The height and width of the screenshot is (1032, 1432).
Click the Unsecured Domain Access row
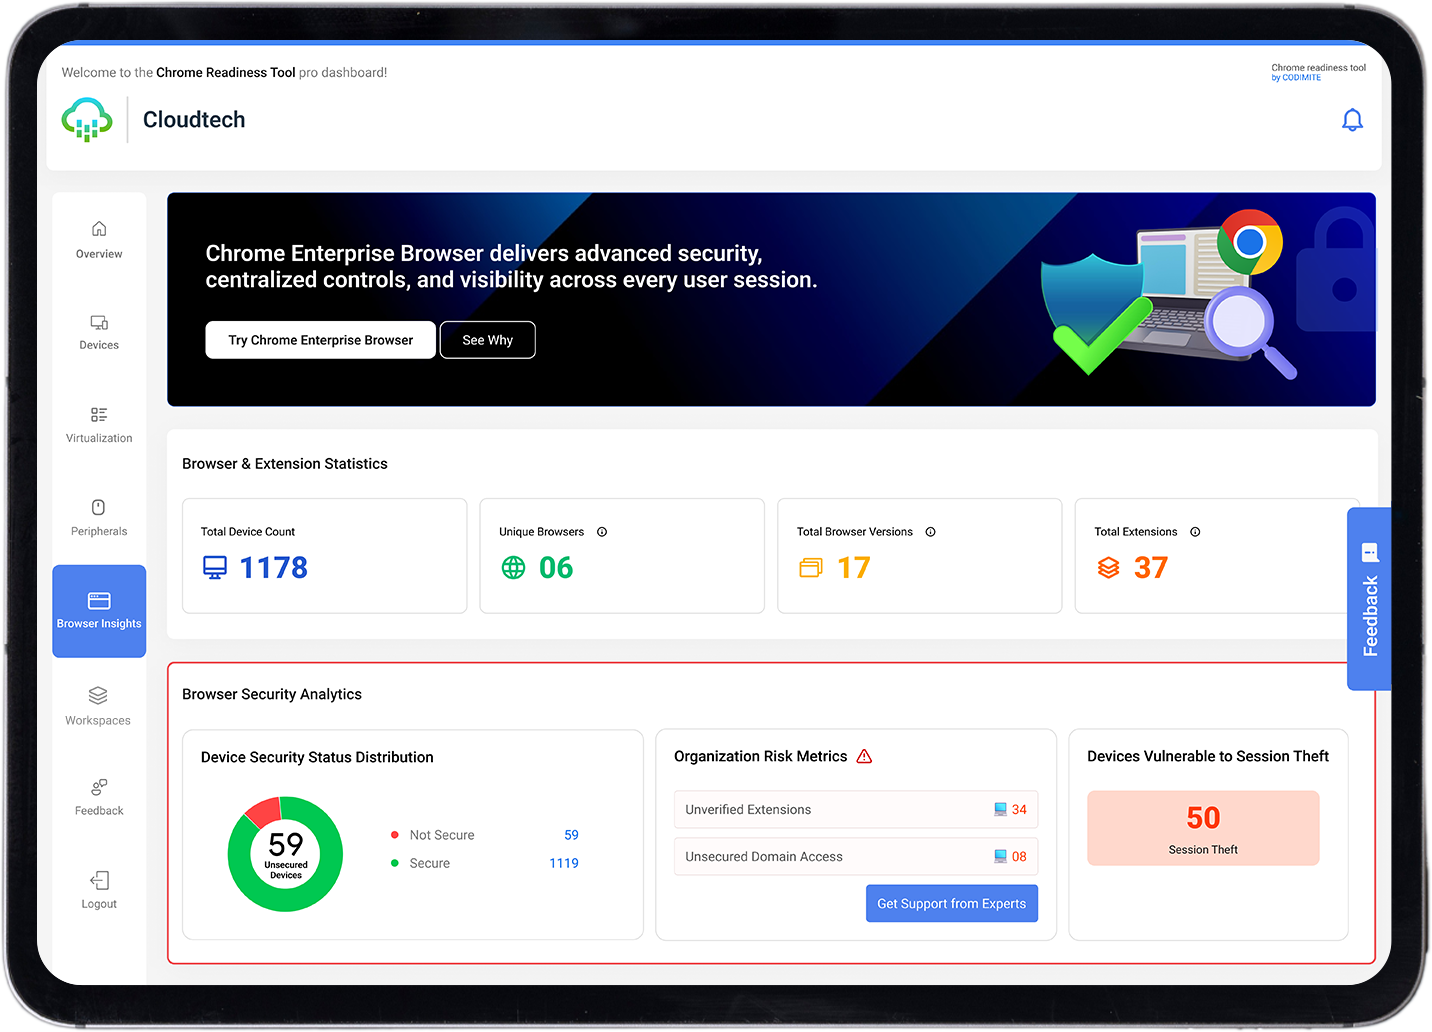coord(856,857)
